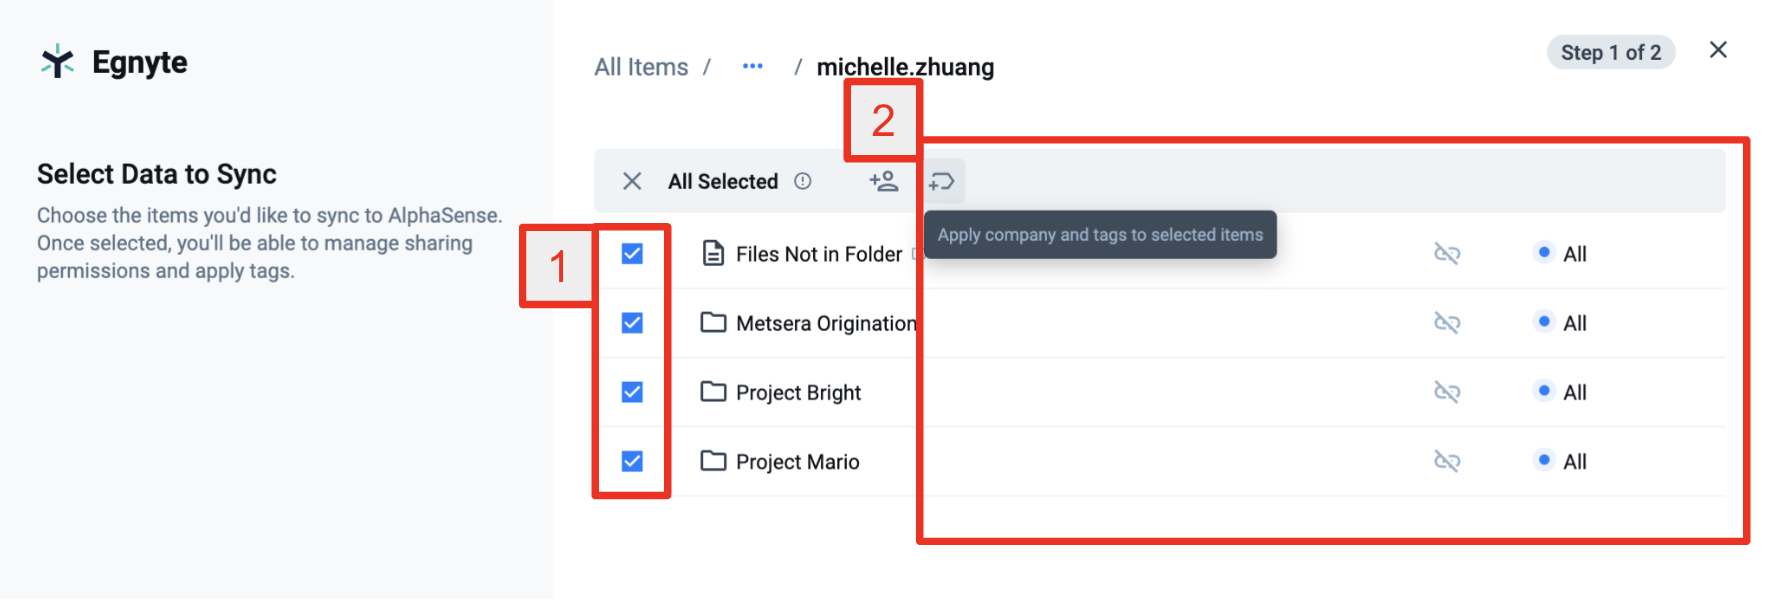Screen dimensions: 1766x600
Task: Click the info icon beside All Selected
Action: (x=803, y=181)
